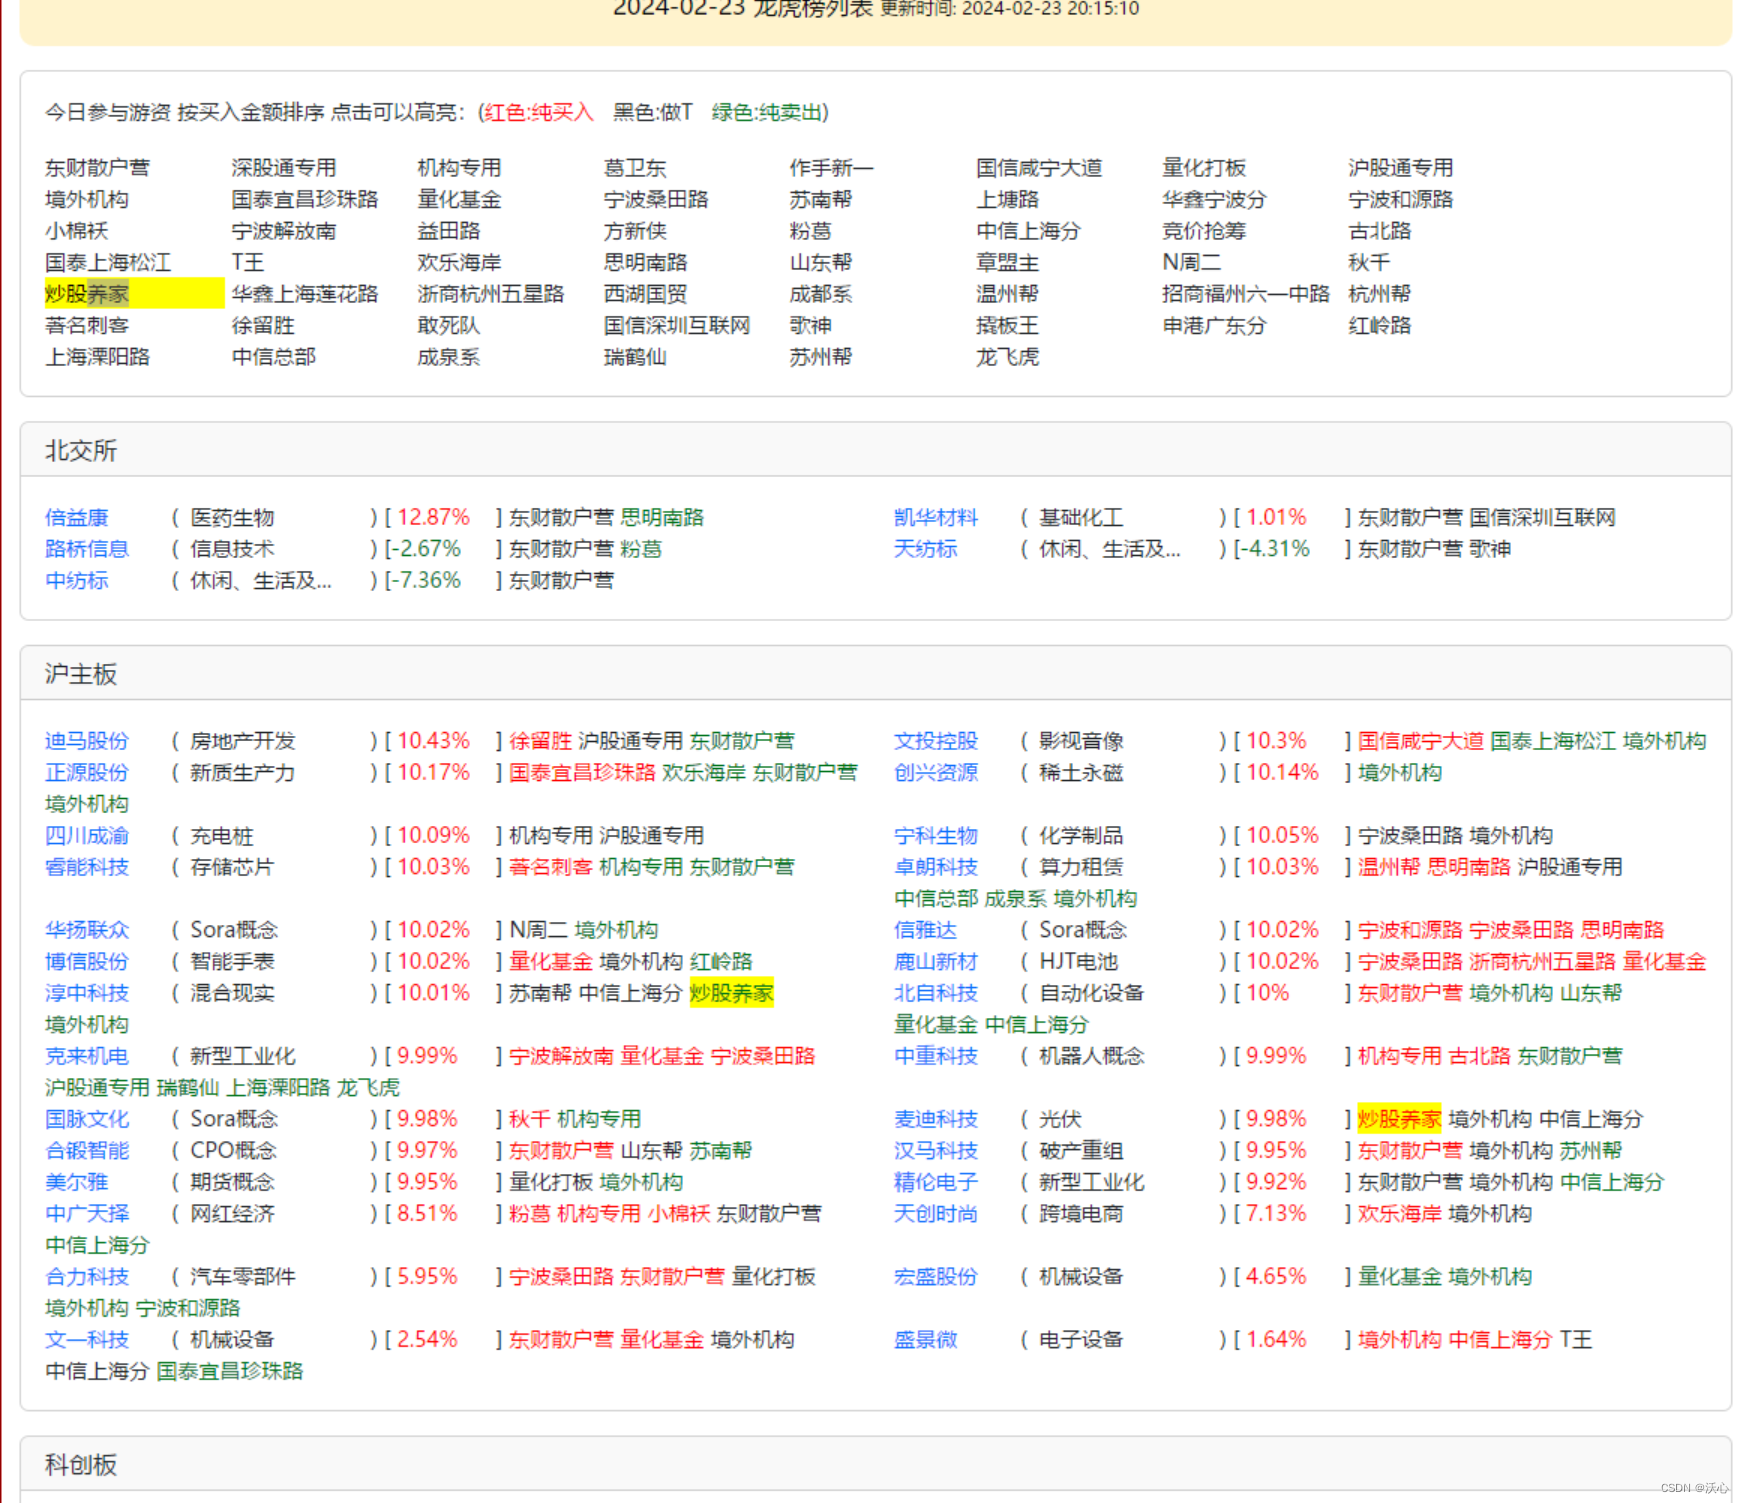The width and height of the screenshot is (1744, 1503).
Task: Open stock 鹿山新材
Action: click(x=936, y=961)
